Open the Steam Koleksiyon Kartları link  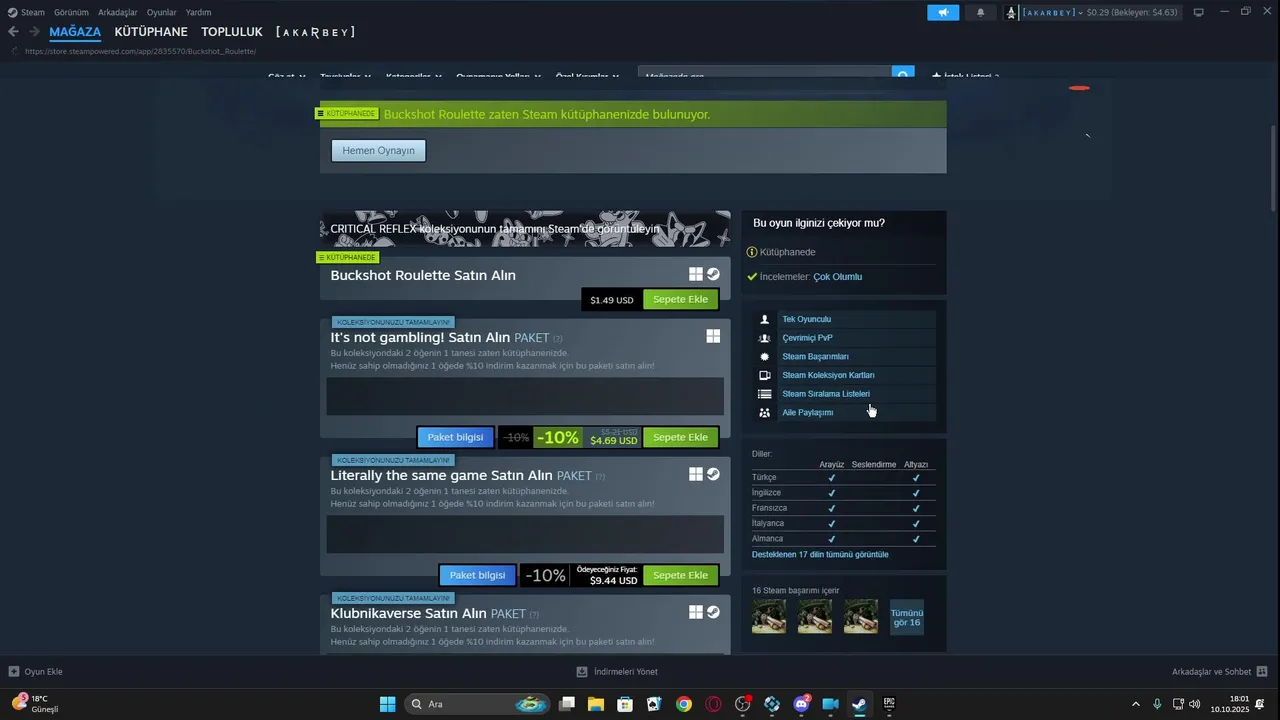828,375
